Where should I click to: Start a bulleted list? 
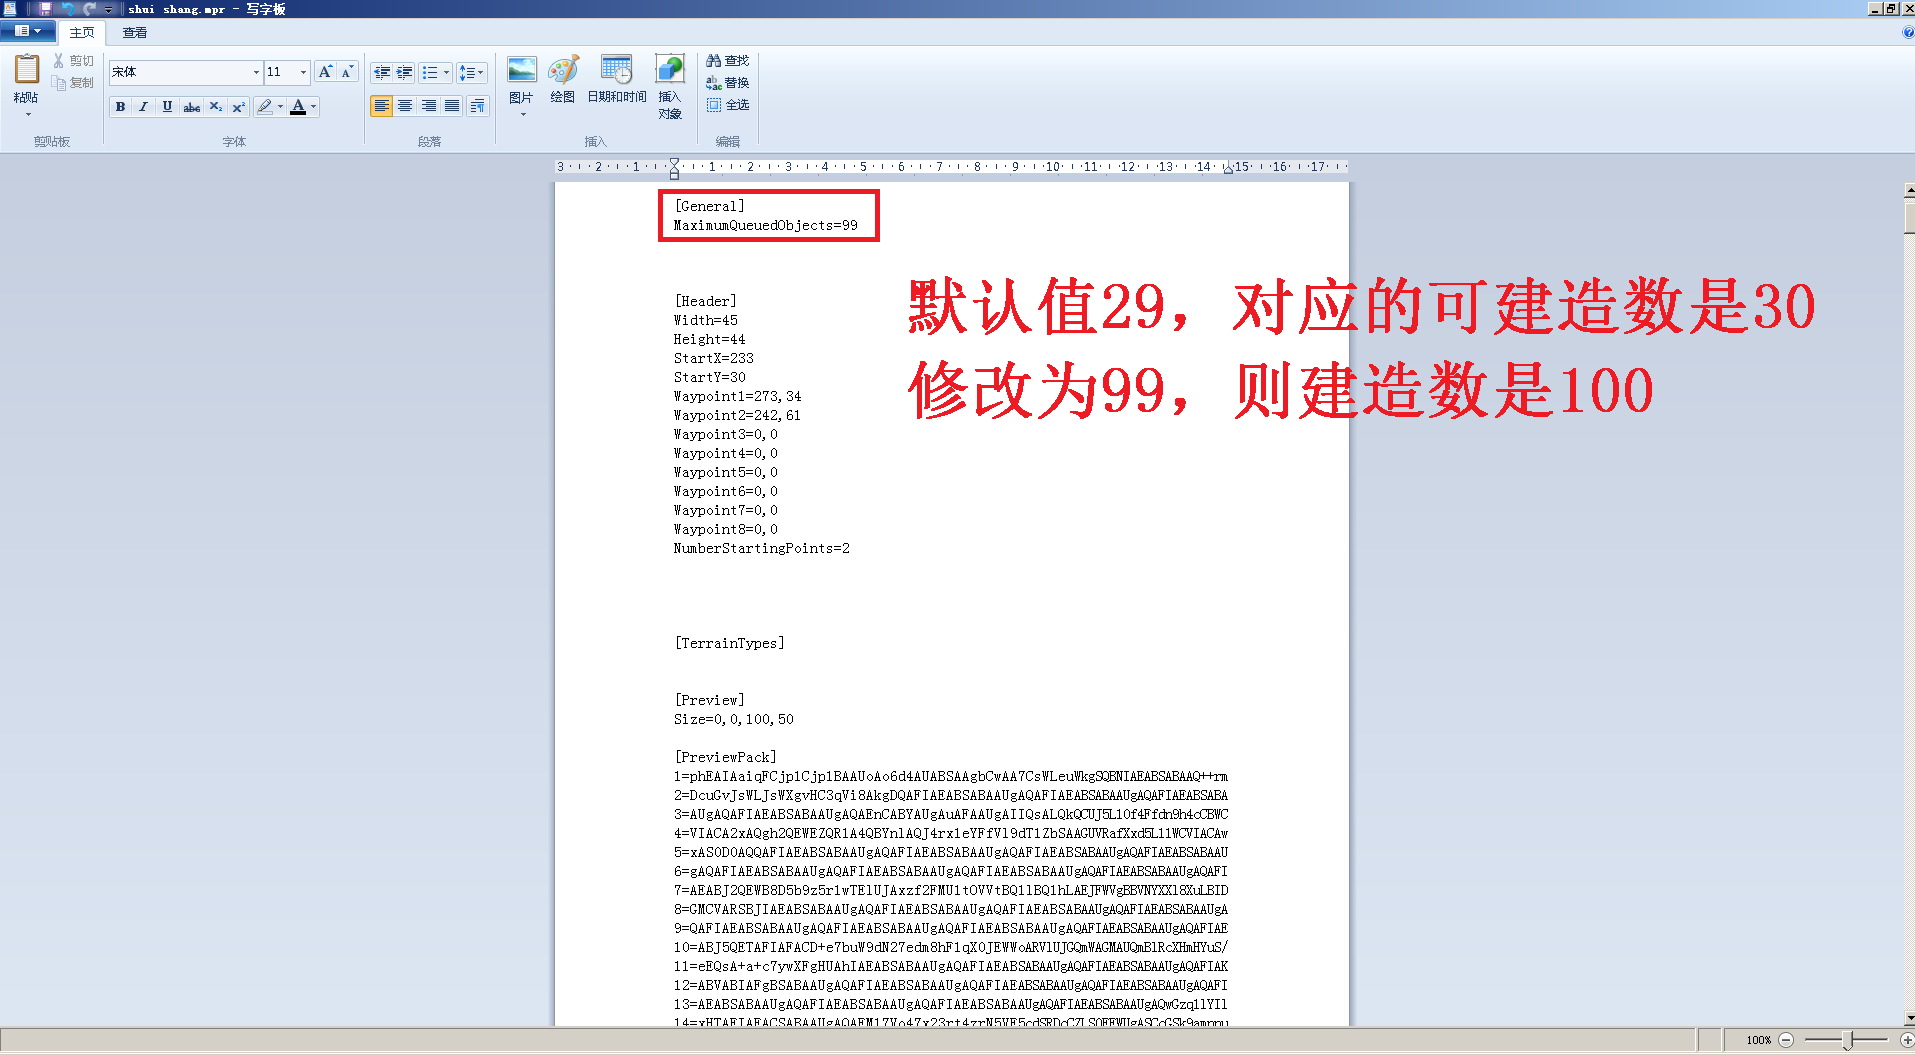pyautogui.click(x=430, y=73)
